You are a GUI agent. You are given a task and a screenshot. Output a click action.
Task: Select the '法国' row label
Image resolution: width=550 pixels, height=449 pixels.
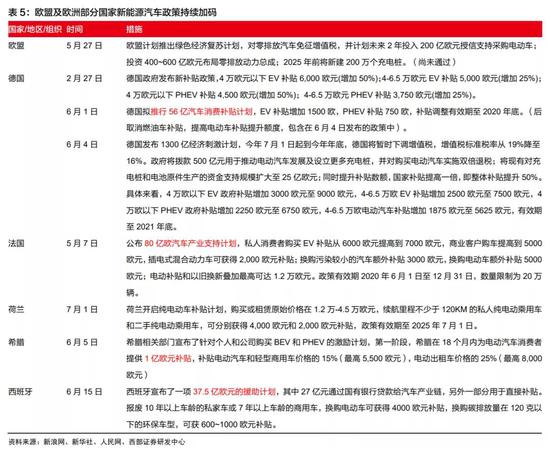pos(16,243)
